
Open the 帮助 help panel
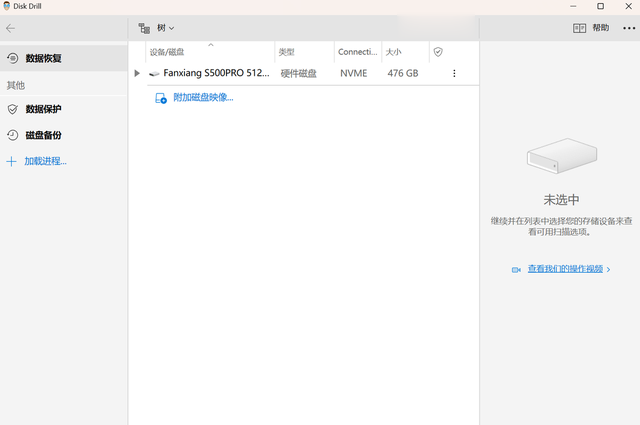coord(601,28)
